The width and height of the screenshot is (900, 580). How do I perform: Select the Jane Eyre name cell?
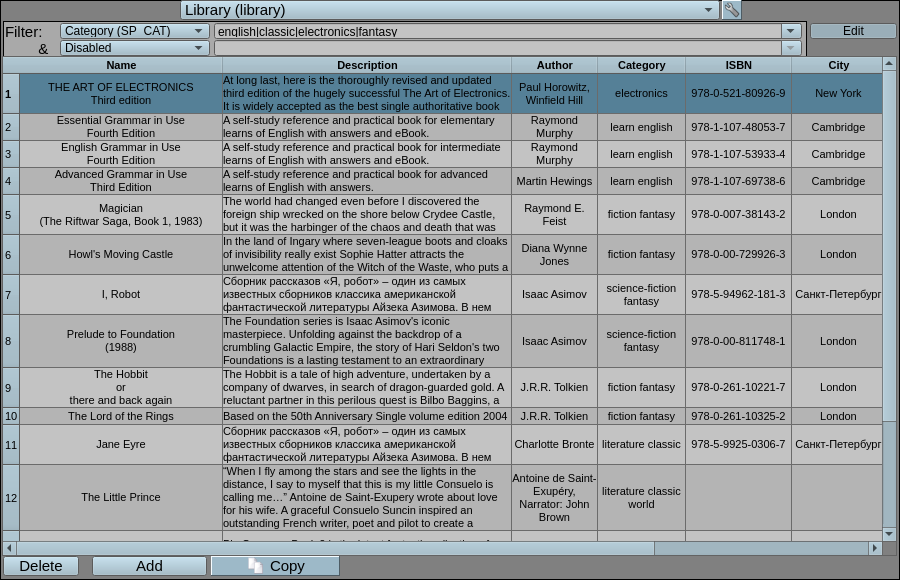[121, 444]
